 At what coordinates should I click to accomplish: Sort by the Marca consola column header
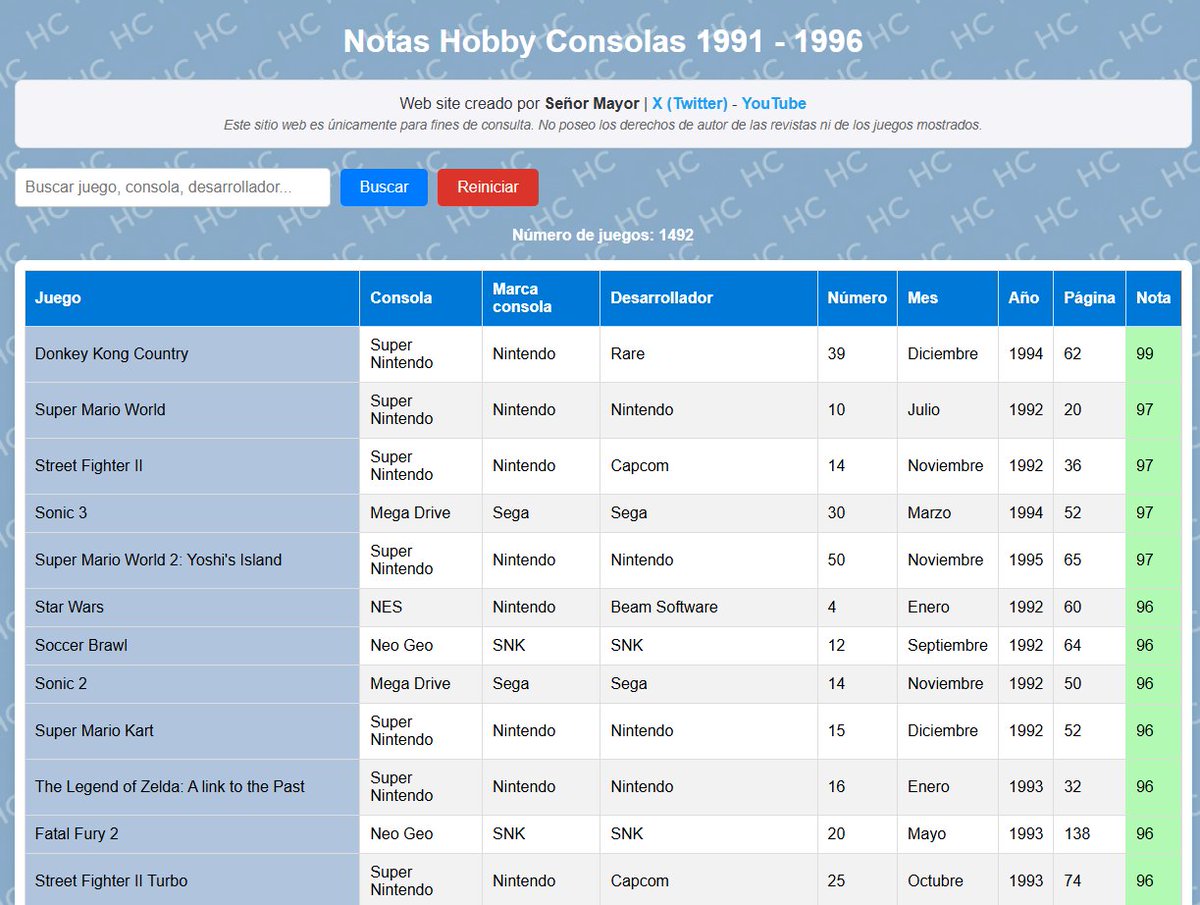[541, 298]
